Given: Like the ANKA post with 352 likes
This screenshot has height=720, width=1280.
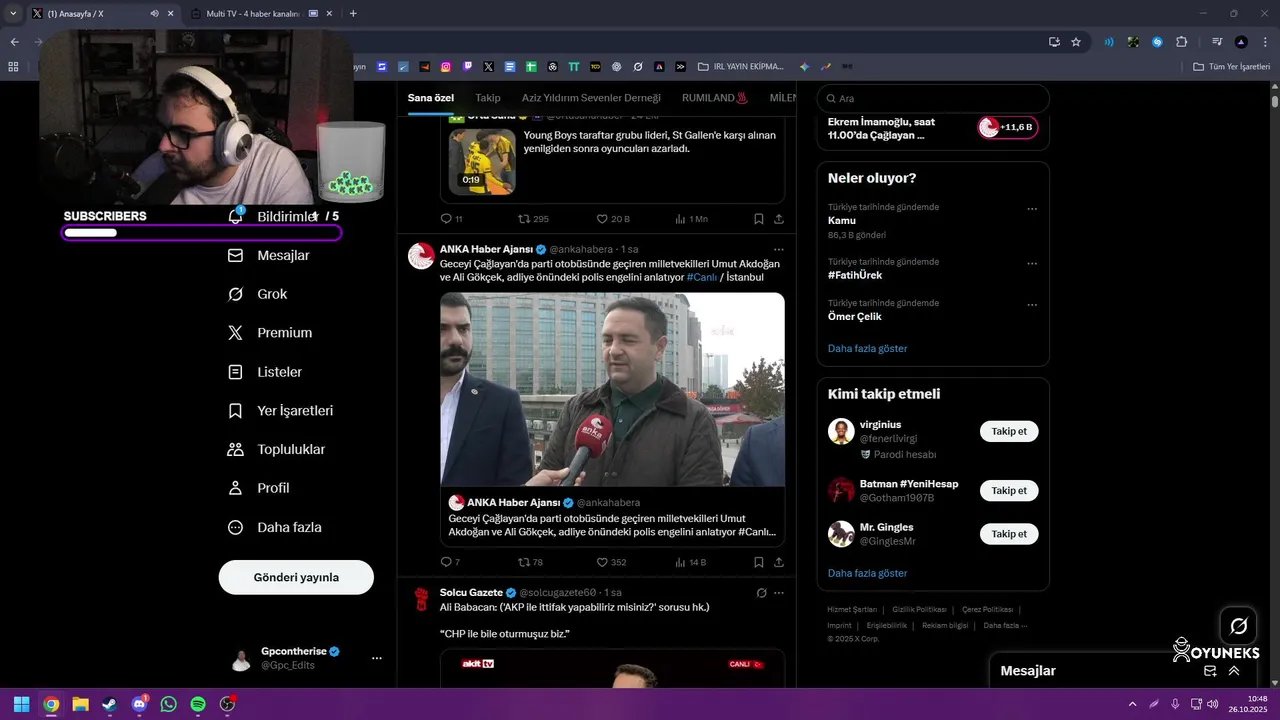Looking at the screenshot, I should click(x=602, y=562).
